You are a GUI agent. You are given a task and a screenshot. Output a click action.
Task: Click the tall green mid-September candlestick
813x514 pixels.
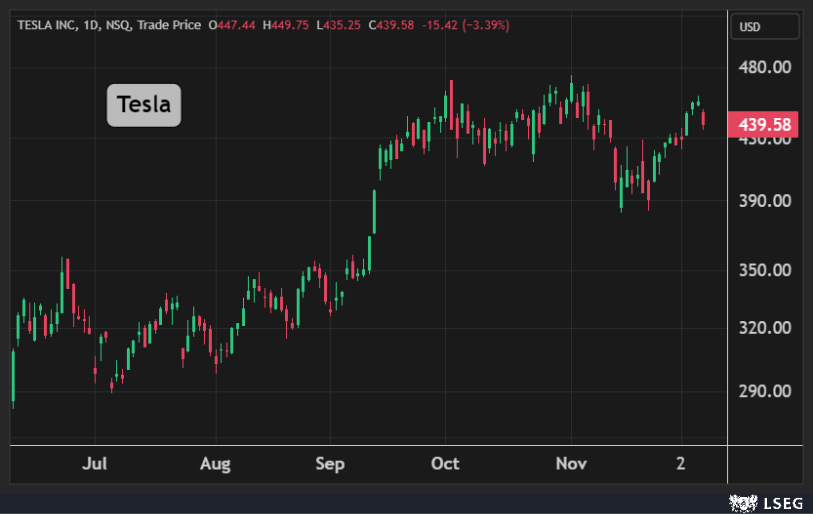(375, 212)
